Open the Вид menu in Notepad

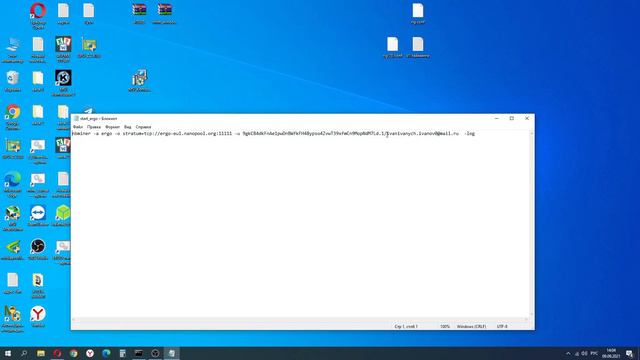point(128,127)
